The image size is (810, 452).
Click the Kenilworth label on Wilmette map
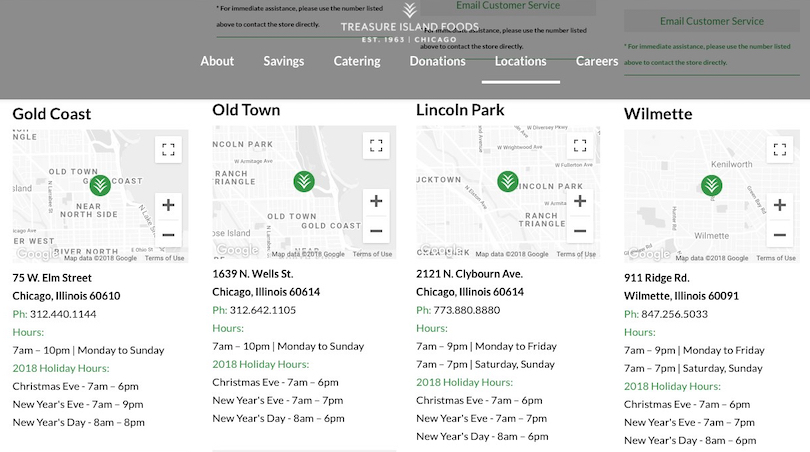(x=731, y=164)
